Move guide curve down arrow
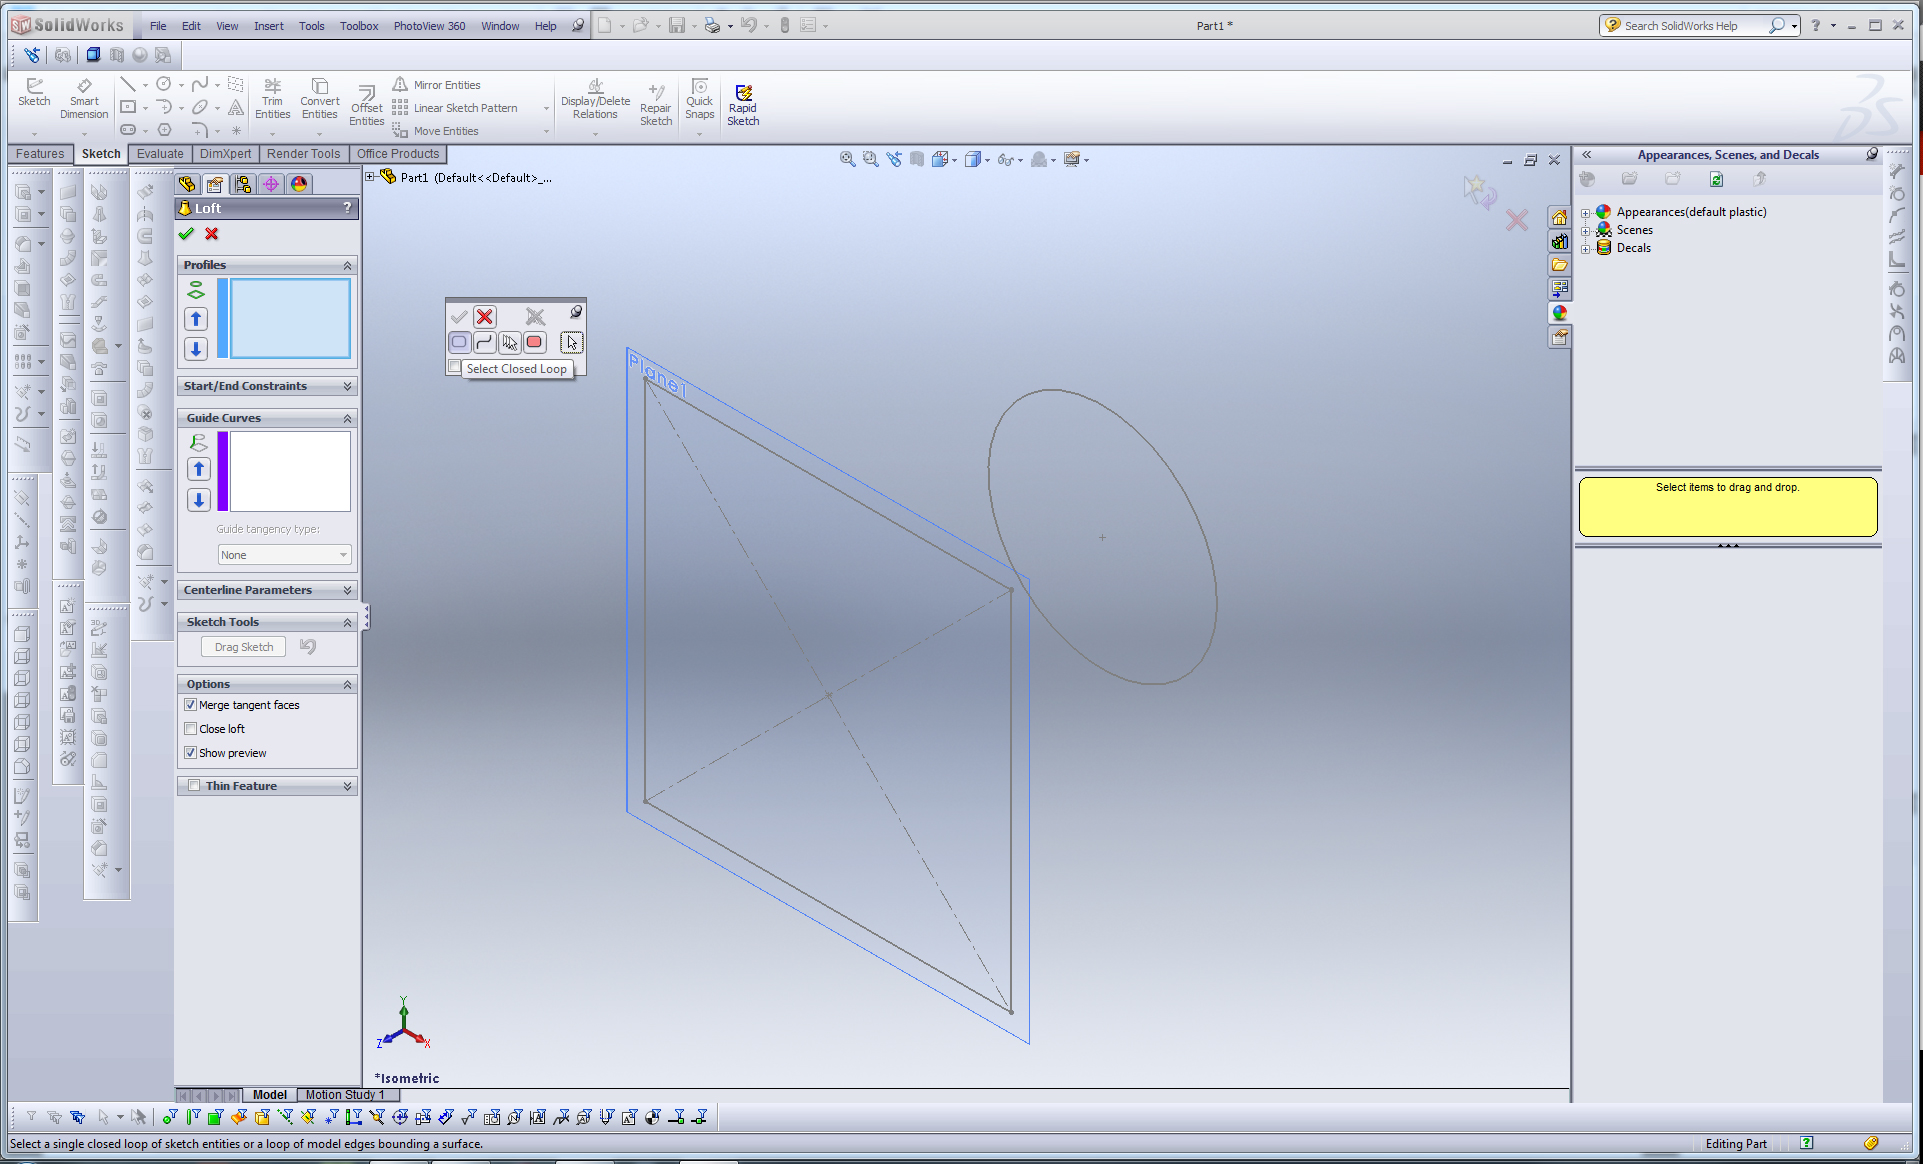This screenshot has height=1164, width=1923. (x=199, y=500)
